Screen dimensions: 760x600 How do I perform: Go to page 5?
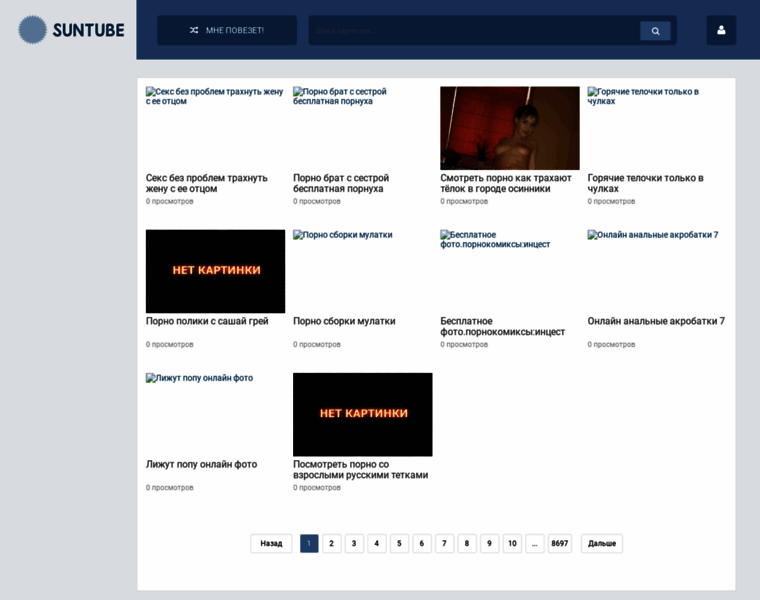click(x=399, y=543)
